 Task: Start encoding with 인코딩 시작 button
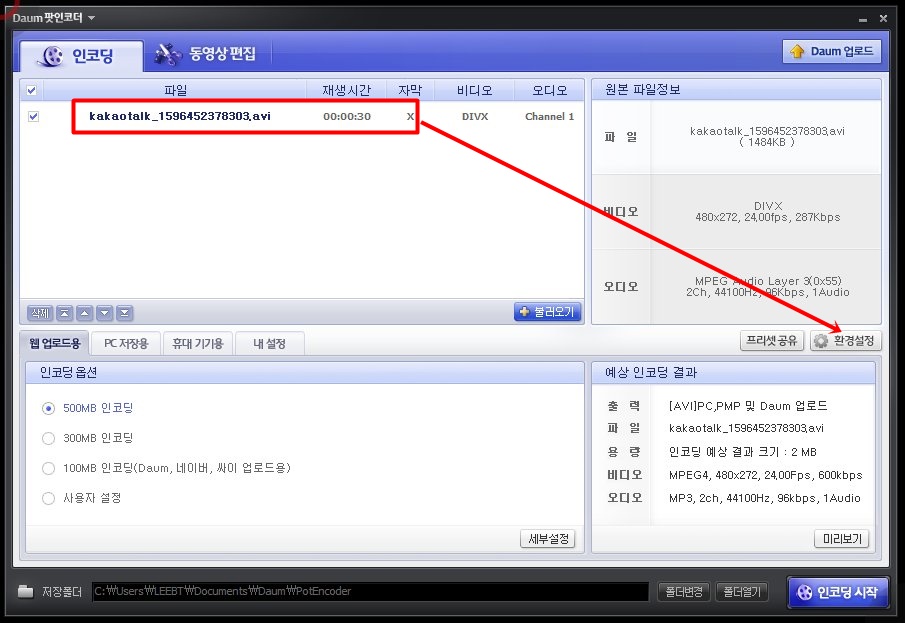[x=837, y=592]
